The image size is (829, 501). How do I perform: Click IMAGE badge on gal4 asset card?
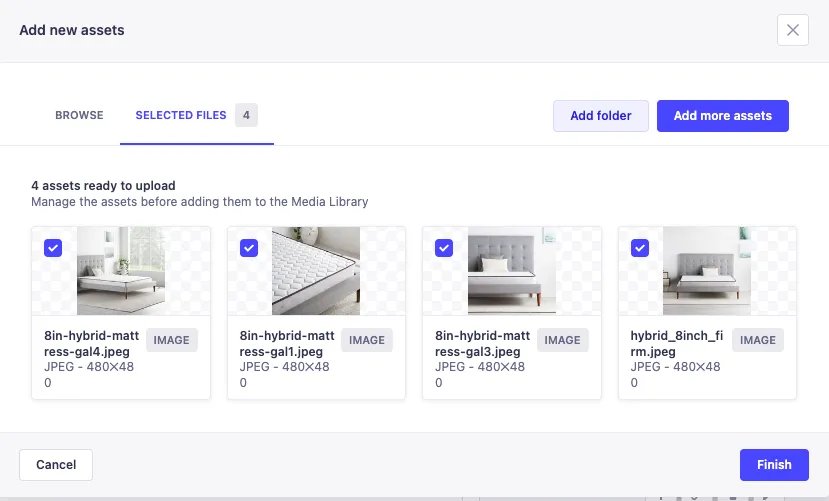[171, 340]
